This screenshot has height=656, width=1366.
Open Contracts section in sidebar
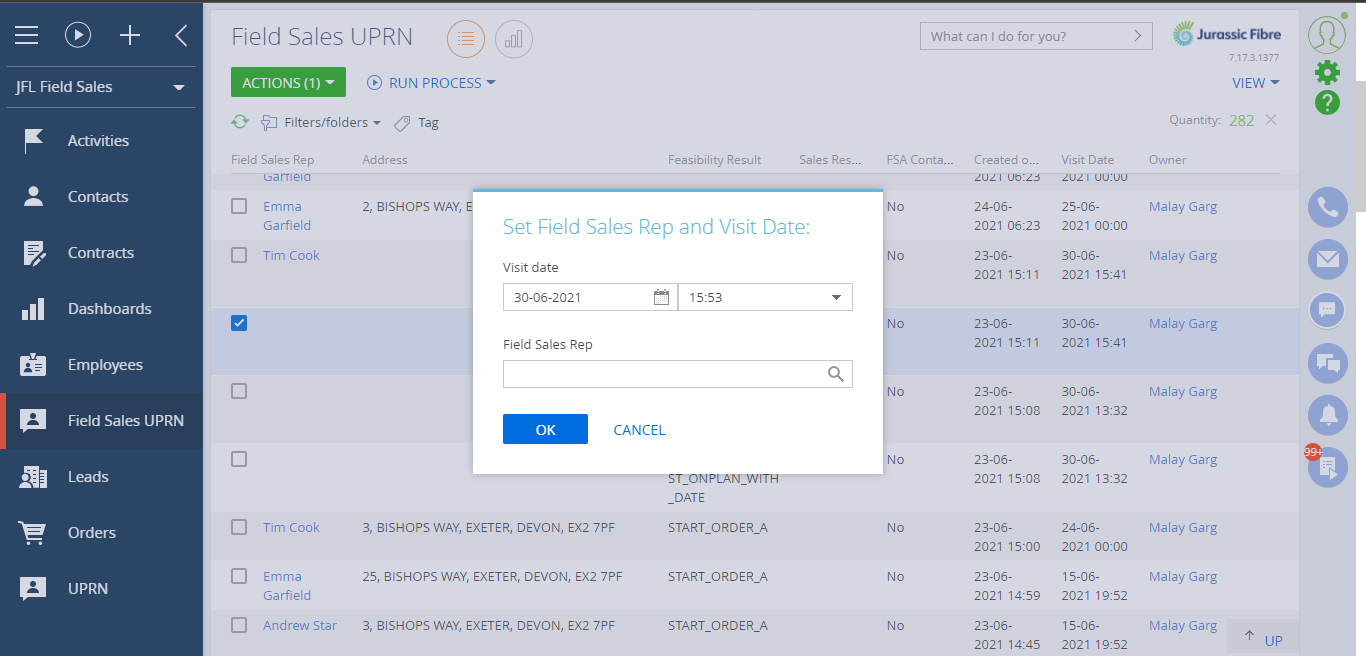pyautogui.click(x=101, y=253)
